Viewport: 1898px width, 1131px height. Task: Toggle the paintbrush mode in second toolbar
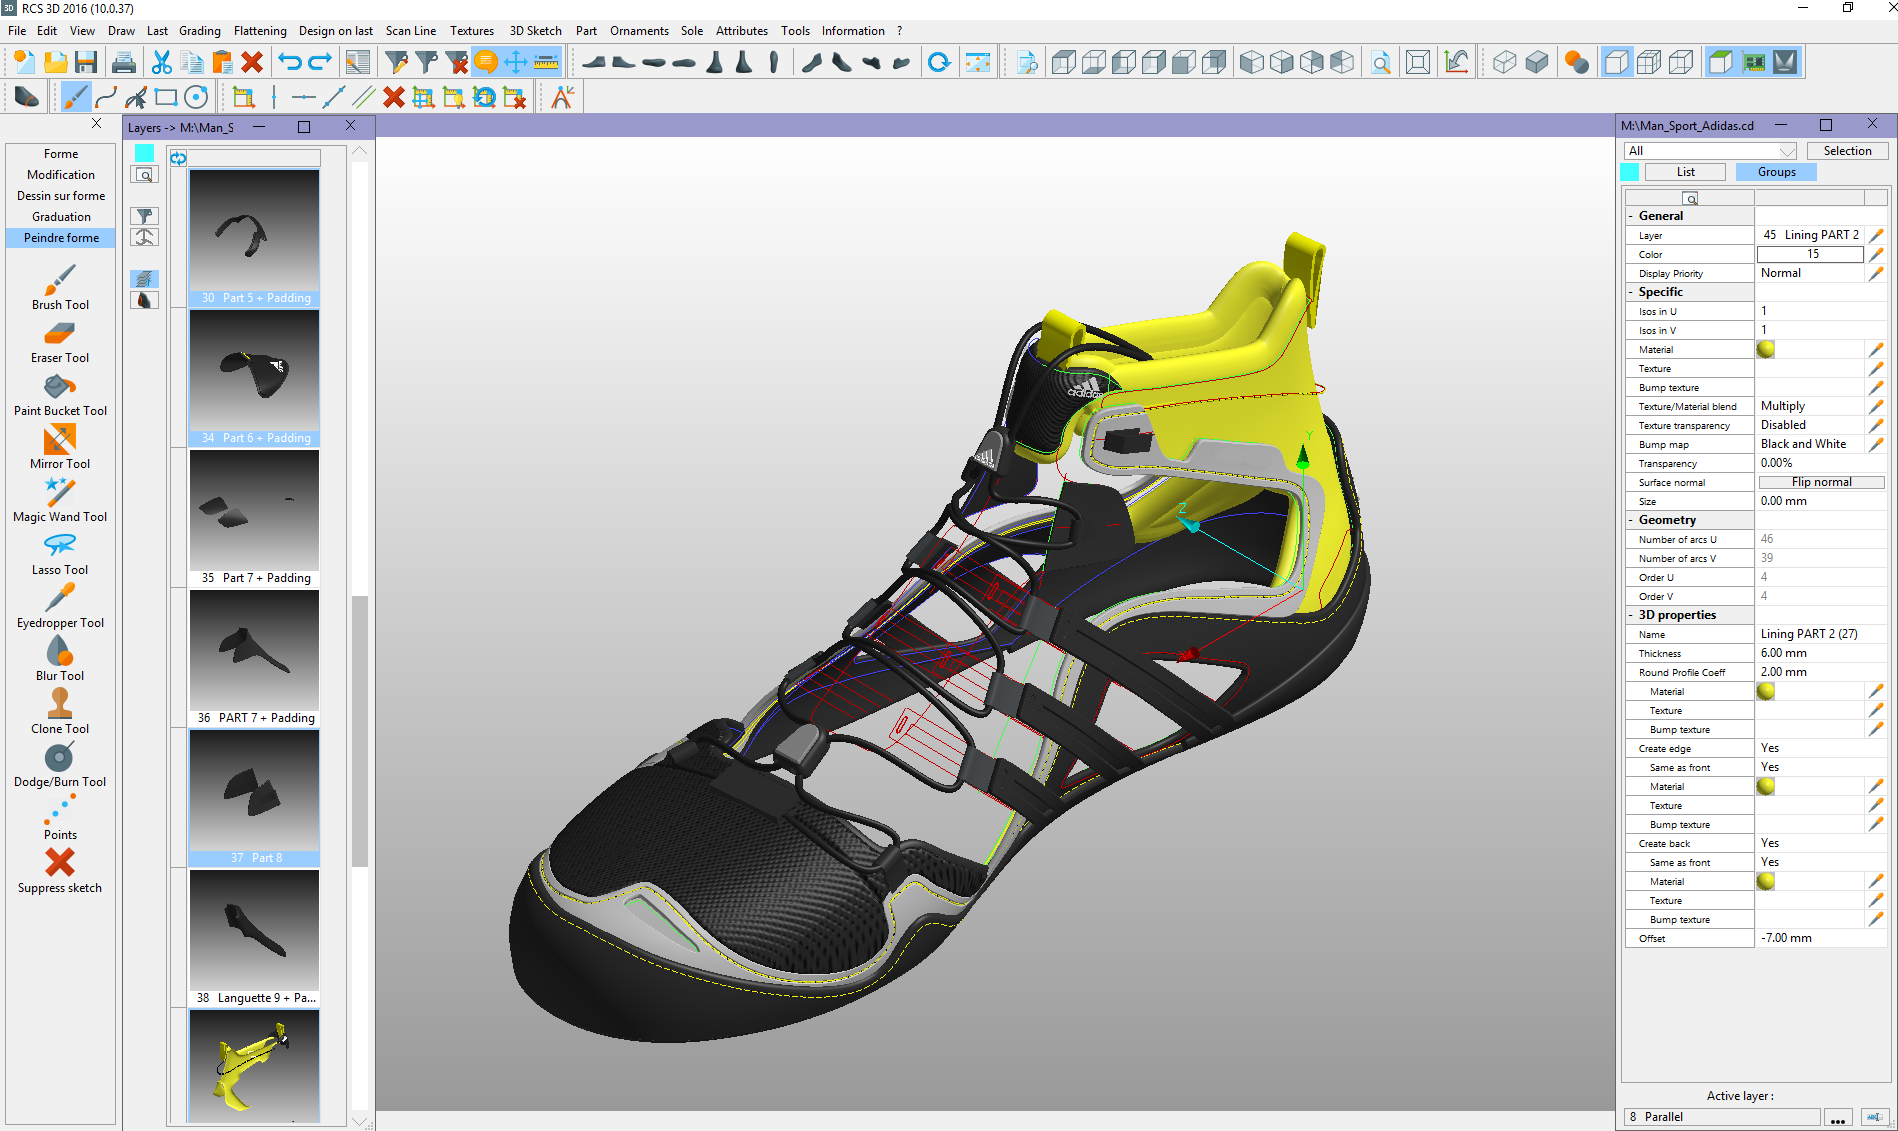[75, 97]
